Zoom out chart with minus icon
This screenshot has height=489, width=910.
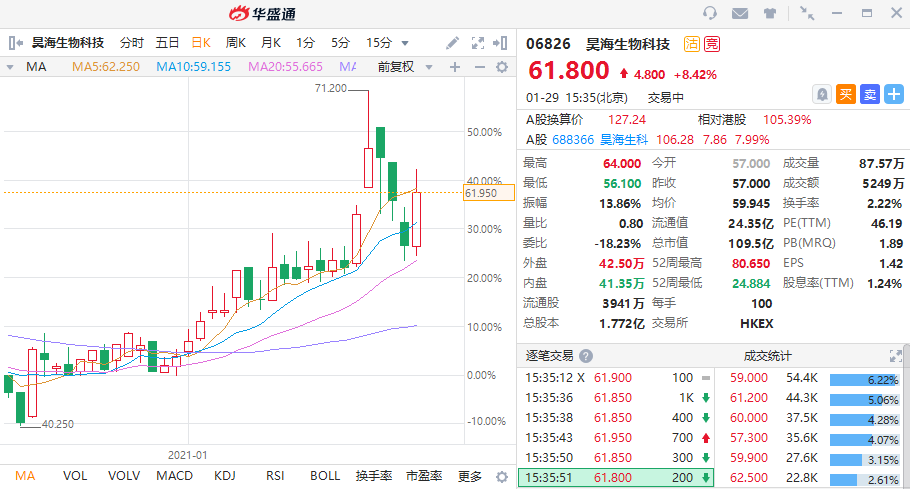(479, 67)
